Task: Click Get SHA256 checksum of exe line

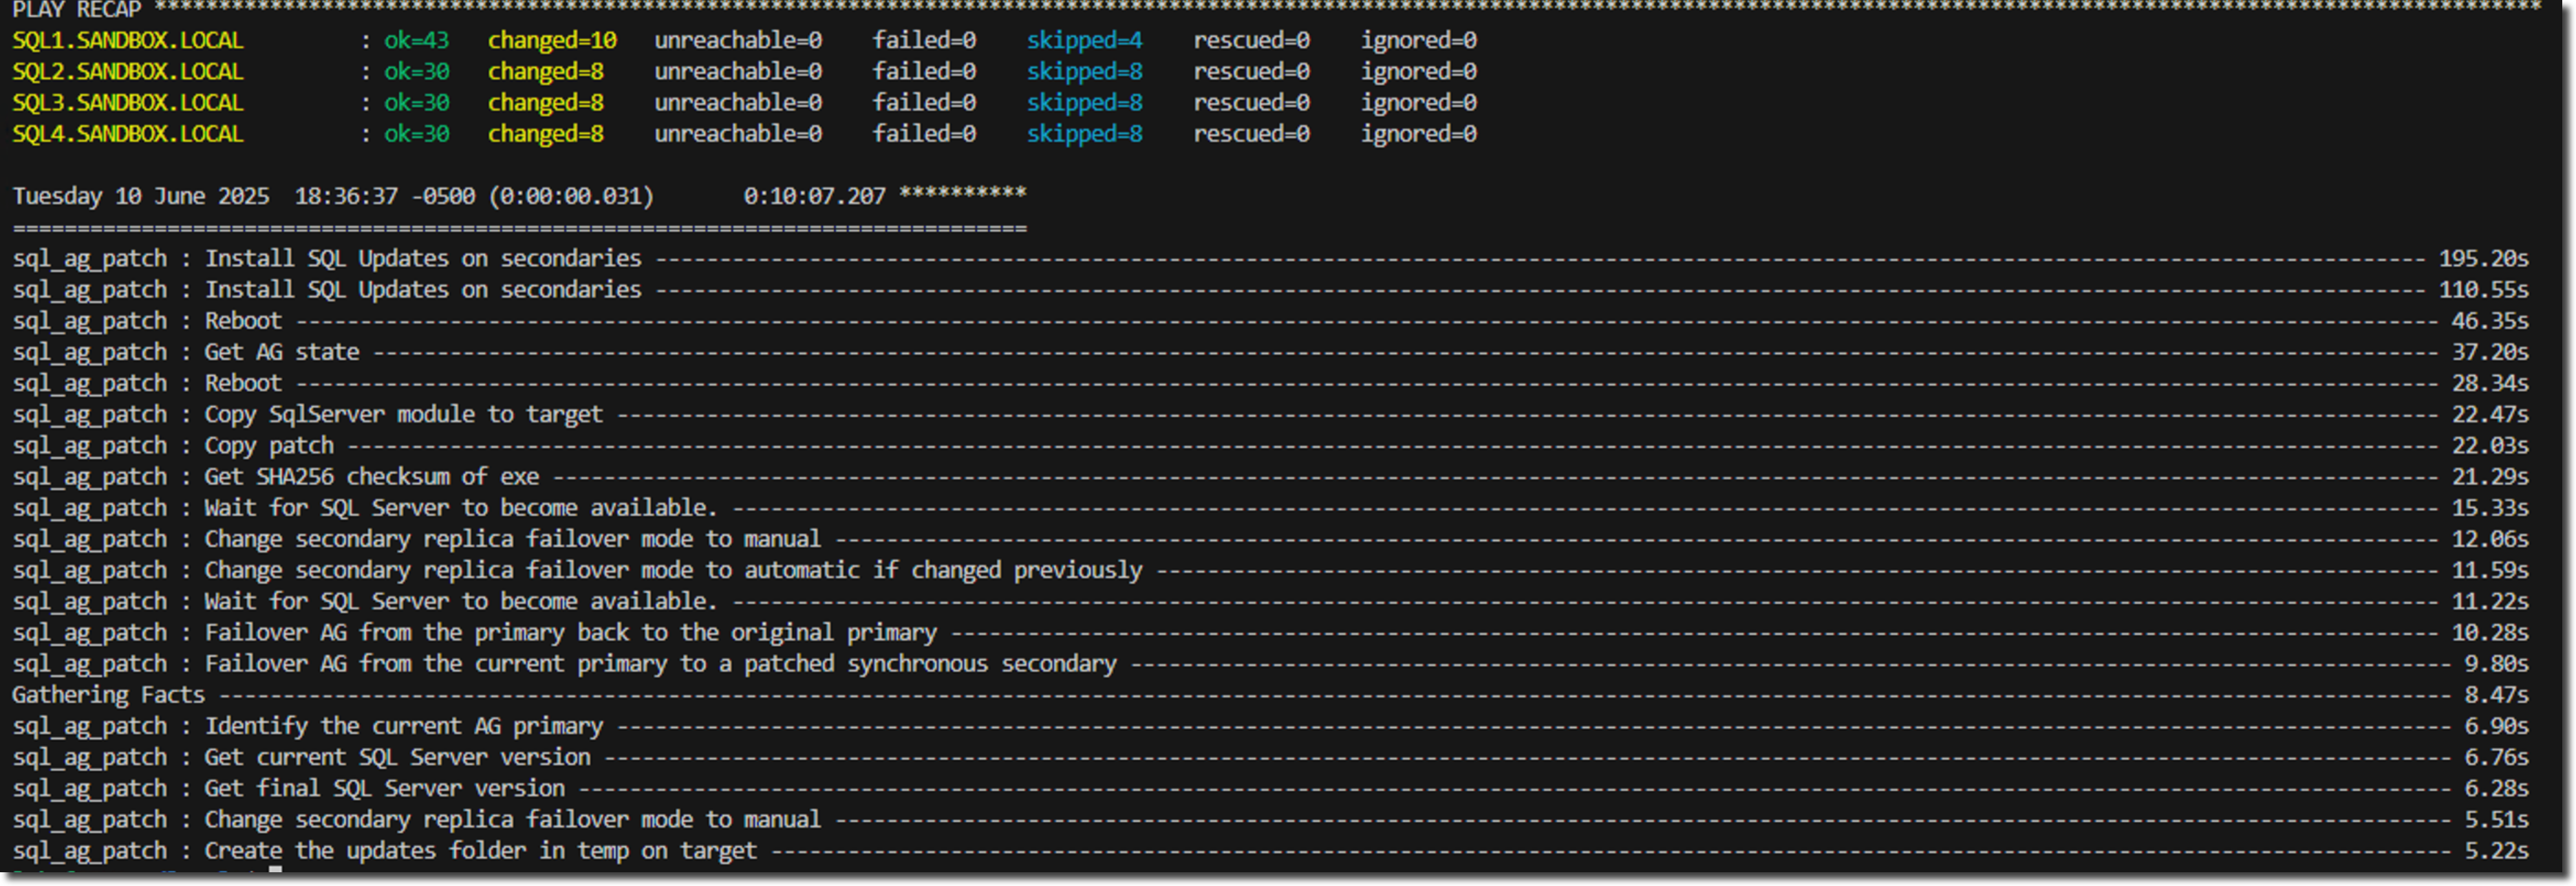Action: click(x=1270, y=477)
